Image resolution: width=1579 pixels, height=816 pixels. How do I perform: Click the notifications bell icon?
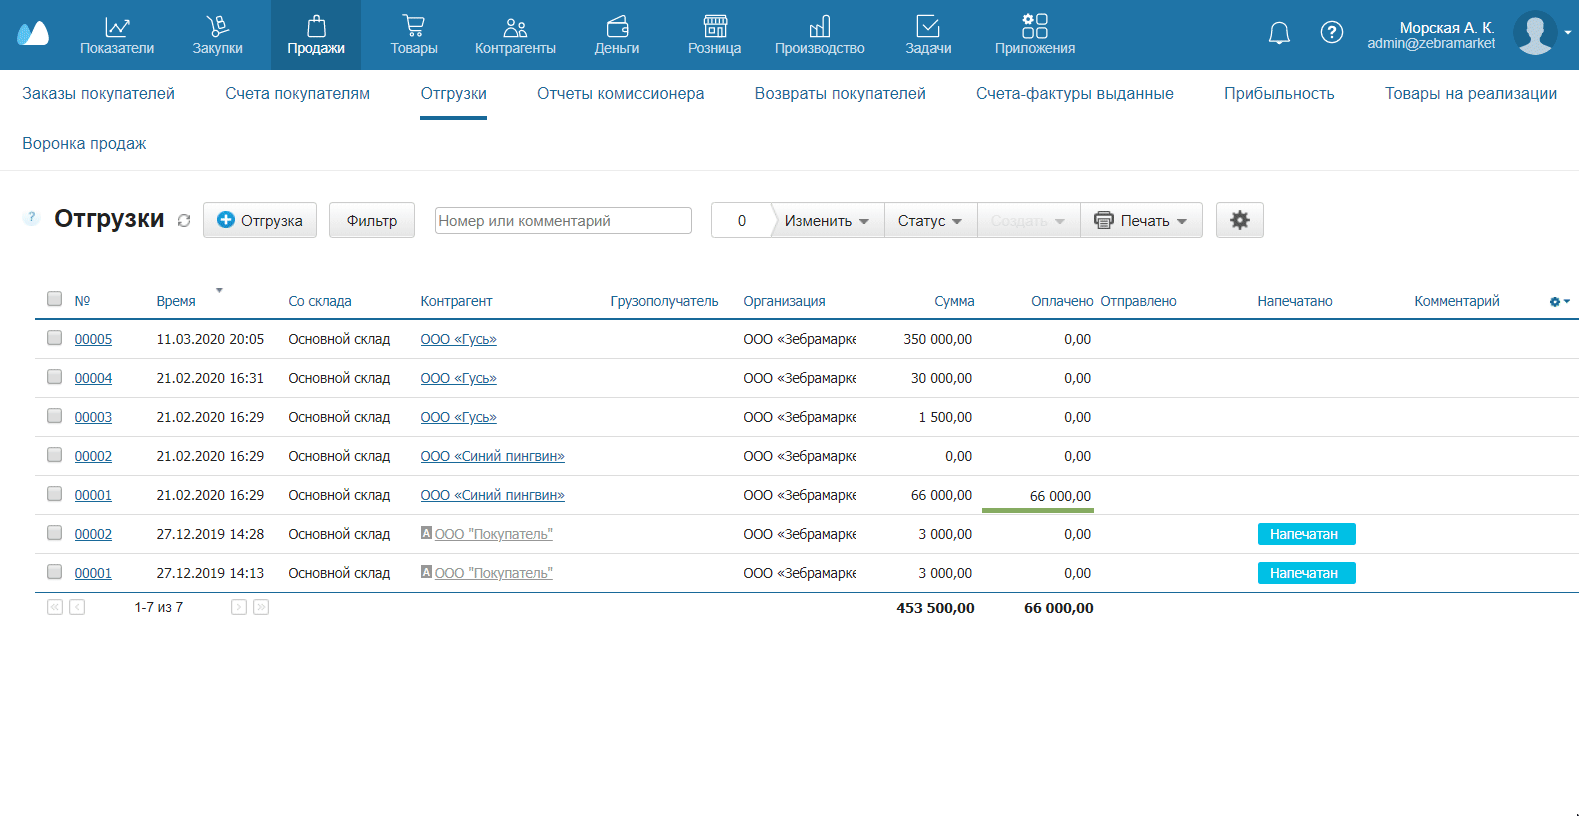pyautogui.click(x=1279, y=33)
